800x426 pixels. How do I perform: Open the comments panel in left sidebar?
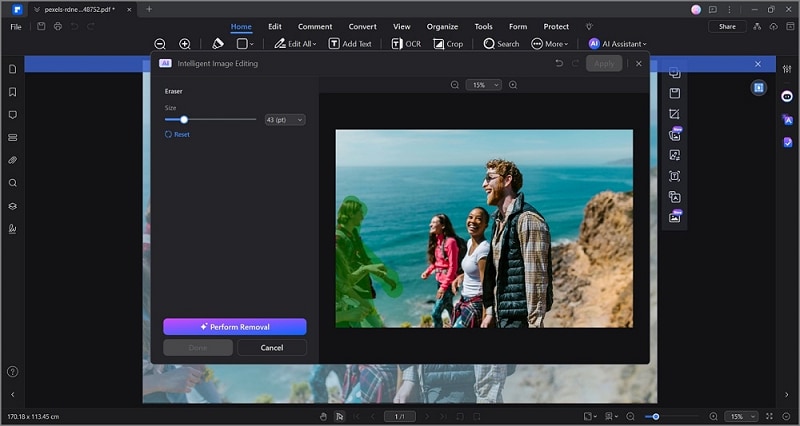tap(13, 115)
